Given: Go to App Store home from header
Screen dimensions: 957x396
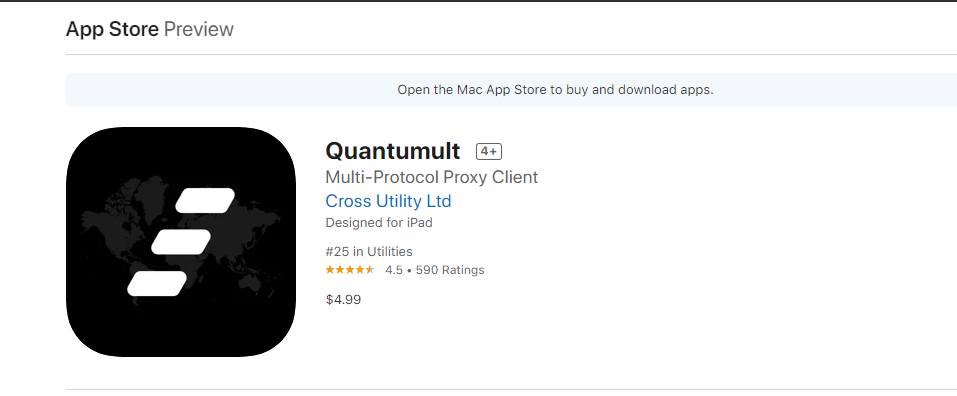Looking at the screenshot, I should [x=112, y=29].
